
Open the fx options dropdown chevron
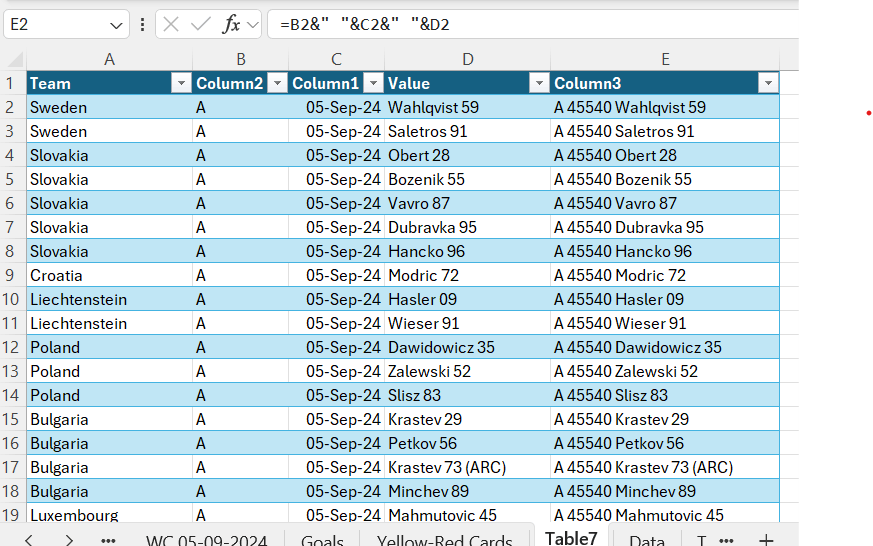(253, 25)
